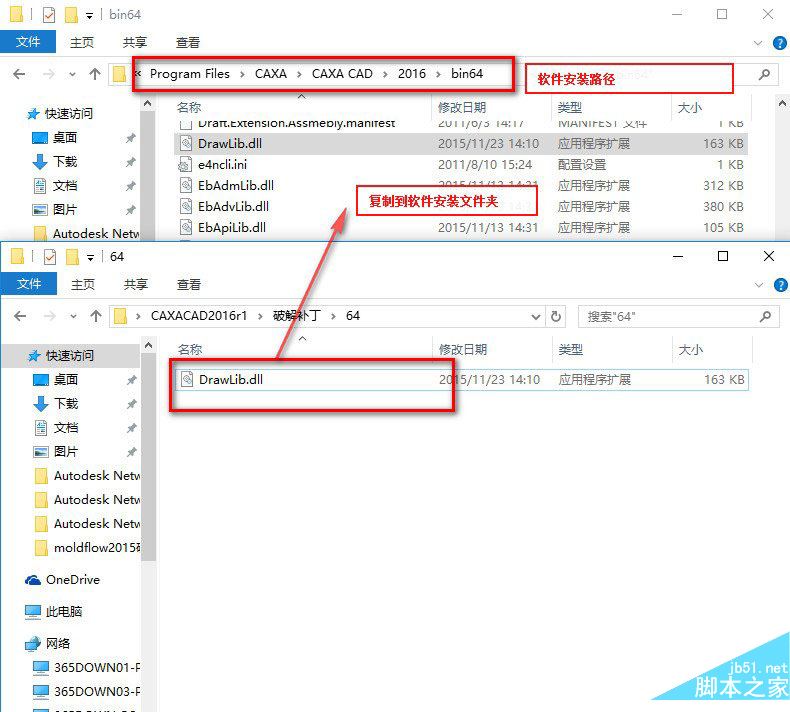Go up one folder in the 64 window

(96, 316)
